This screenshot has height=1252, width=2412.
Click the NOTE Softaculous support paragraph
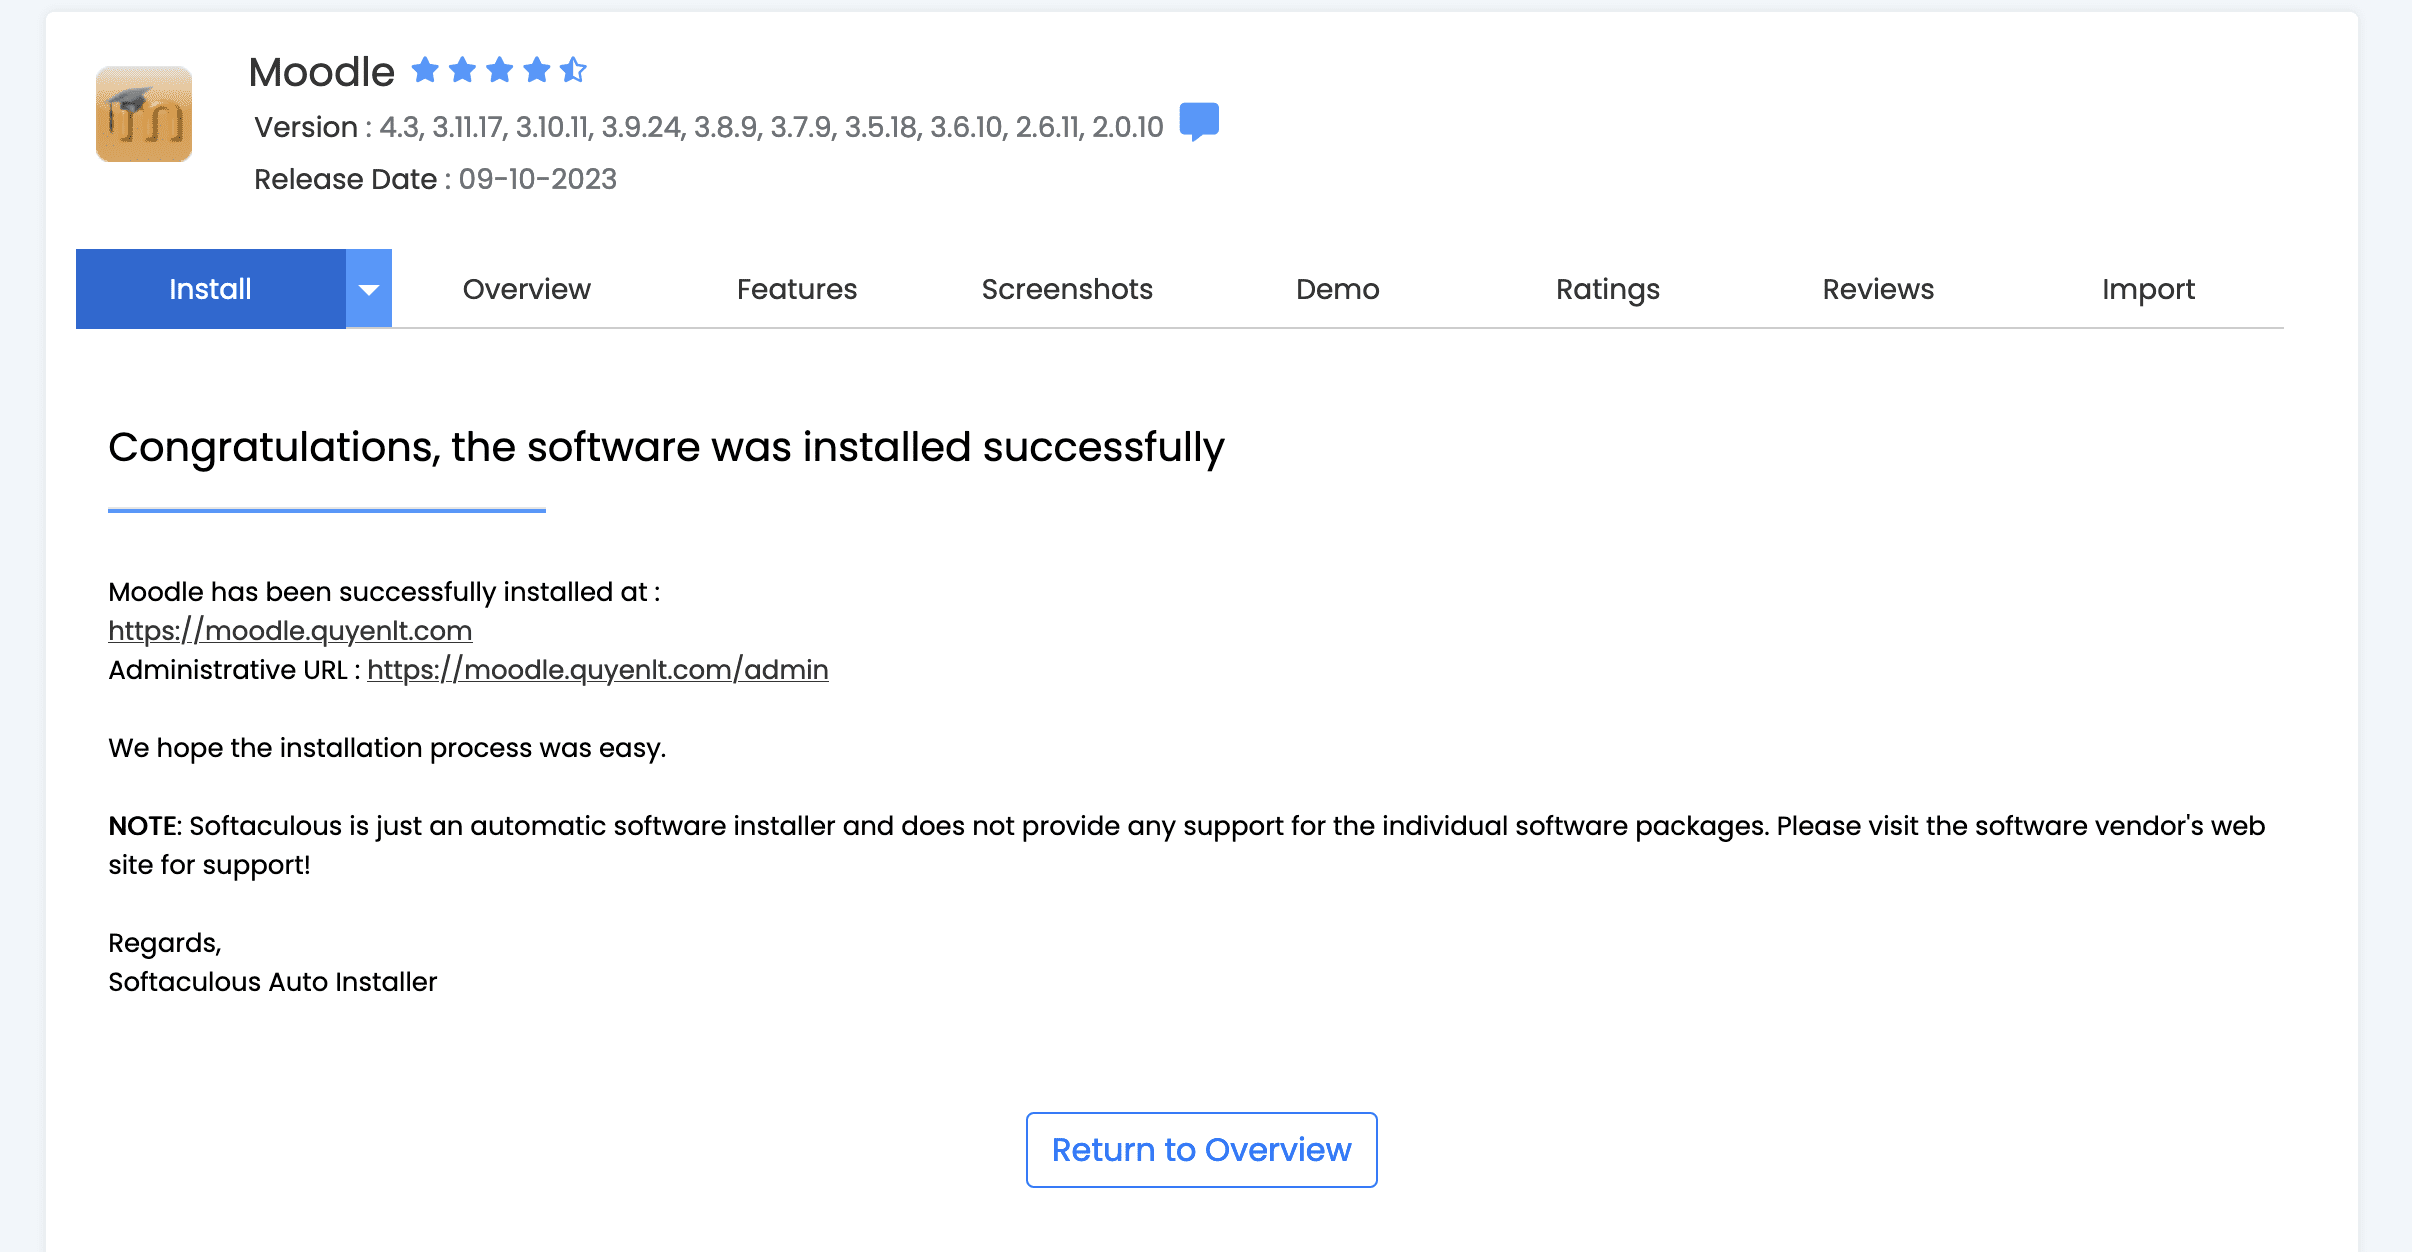tap(1186, 845)
